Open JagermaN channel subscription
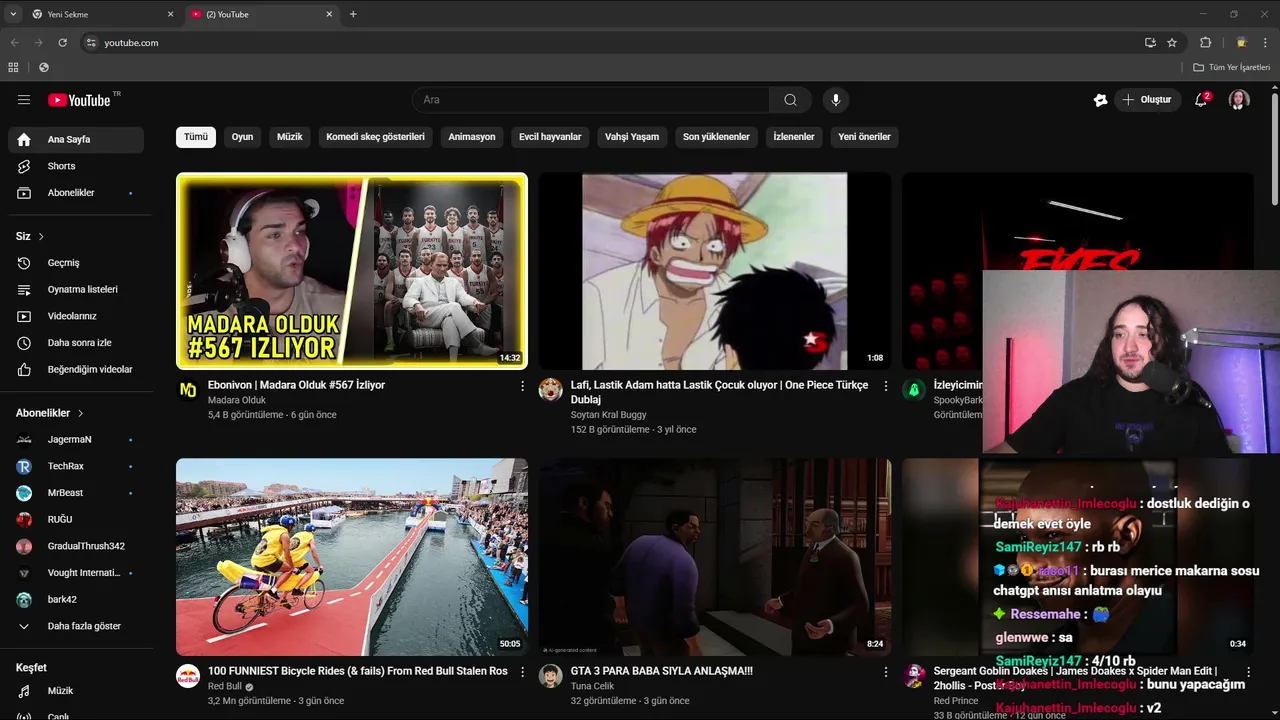The width and height of the screenshot is (1280, 720). point(76,440)
